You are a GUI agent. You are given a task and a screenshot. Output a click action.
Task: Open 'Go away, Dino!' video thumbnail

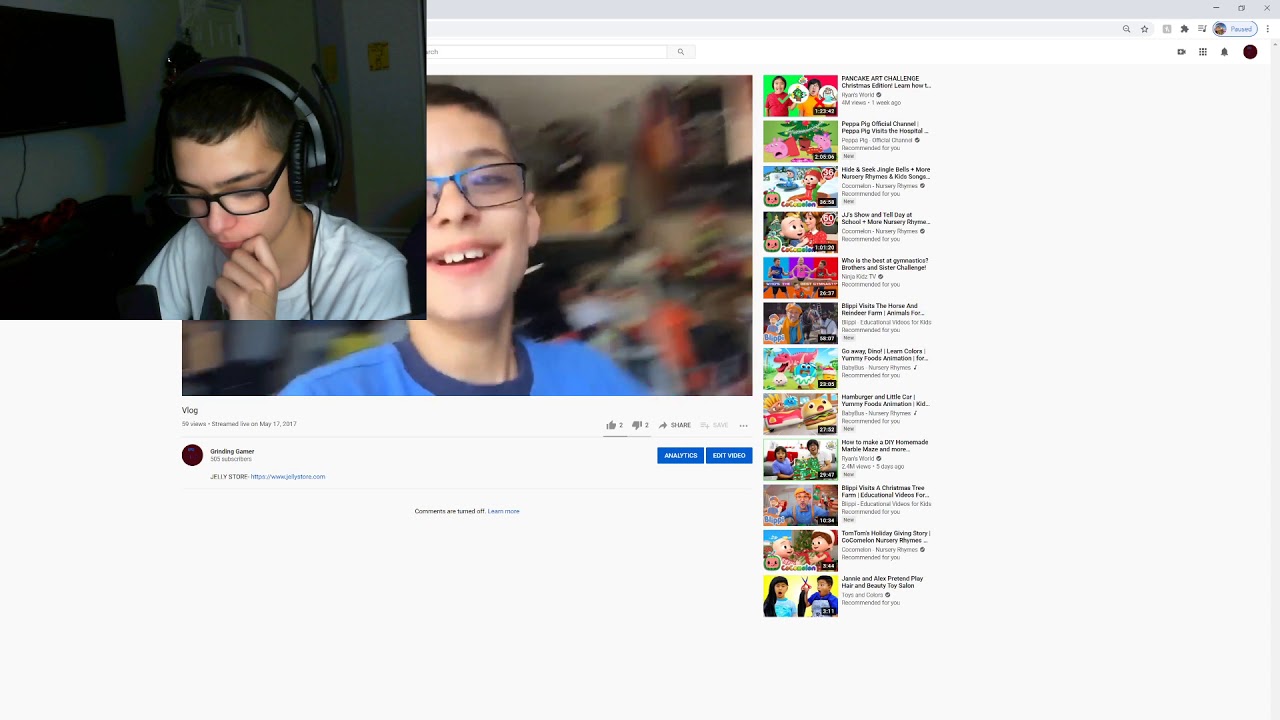800,369
